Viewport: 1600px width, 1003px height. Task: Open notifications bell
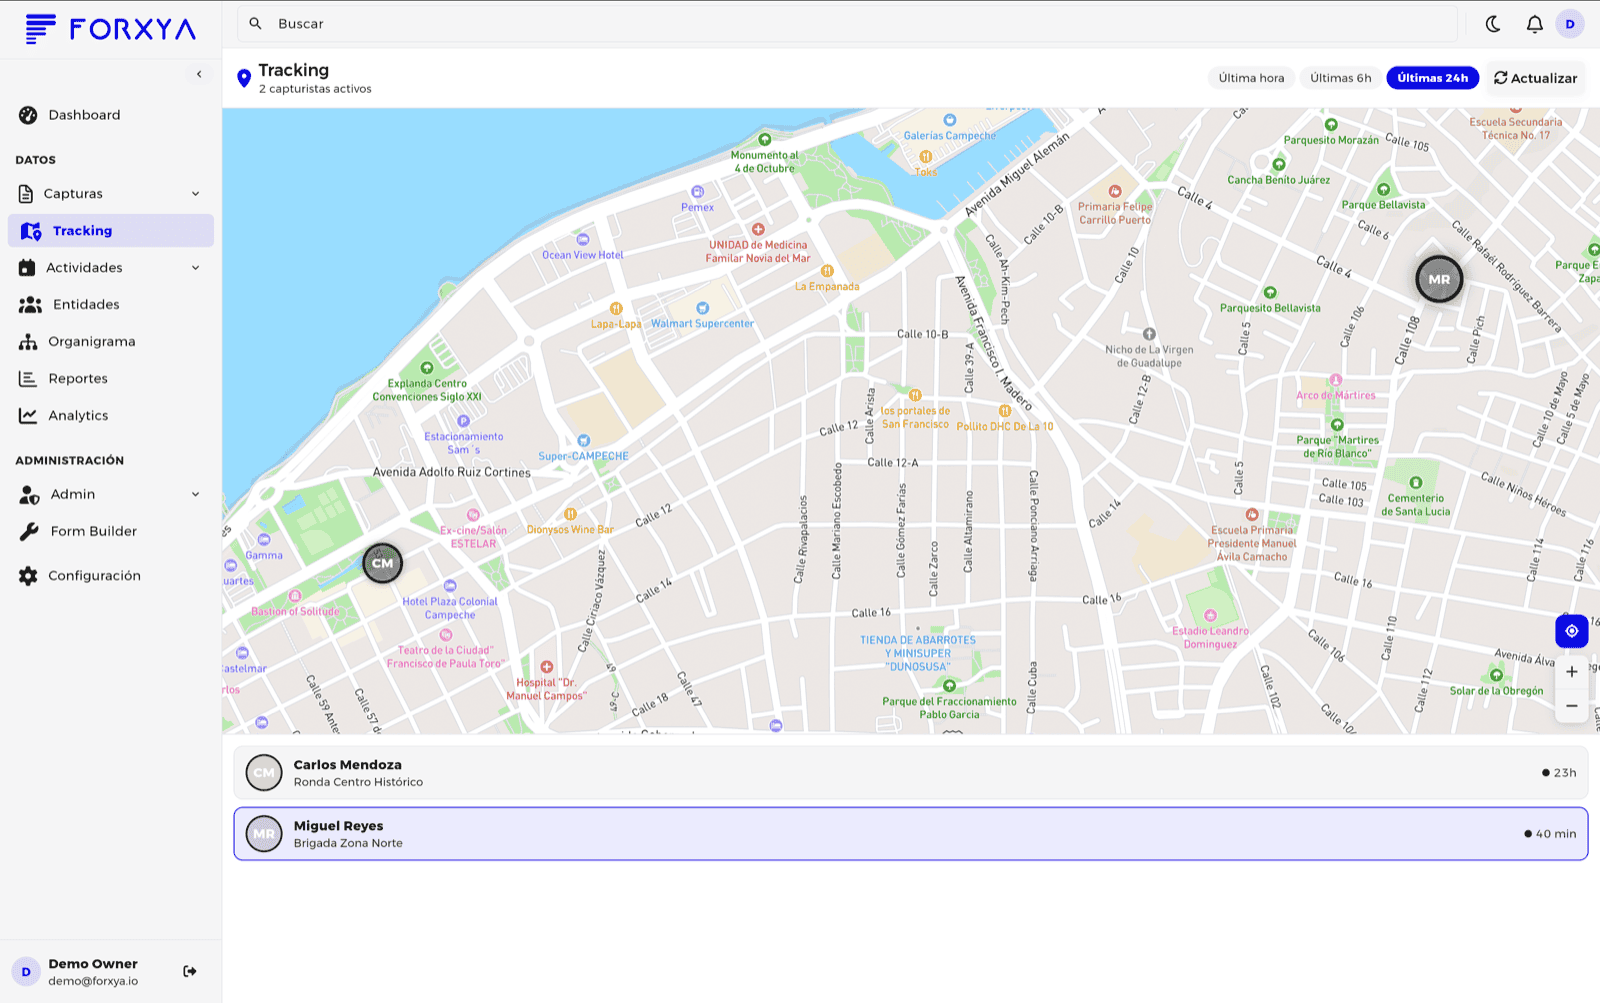point(1534,24)
